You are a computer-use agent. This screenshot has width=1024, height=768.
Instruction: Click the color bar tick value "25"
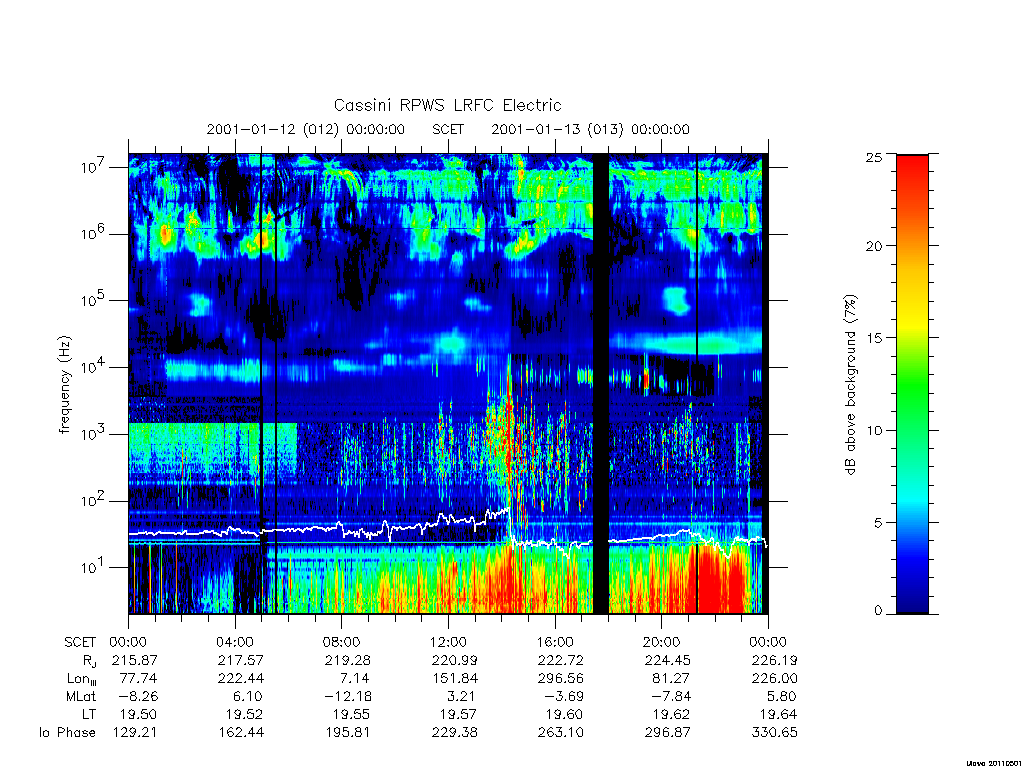874,157
